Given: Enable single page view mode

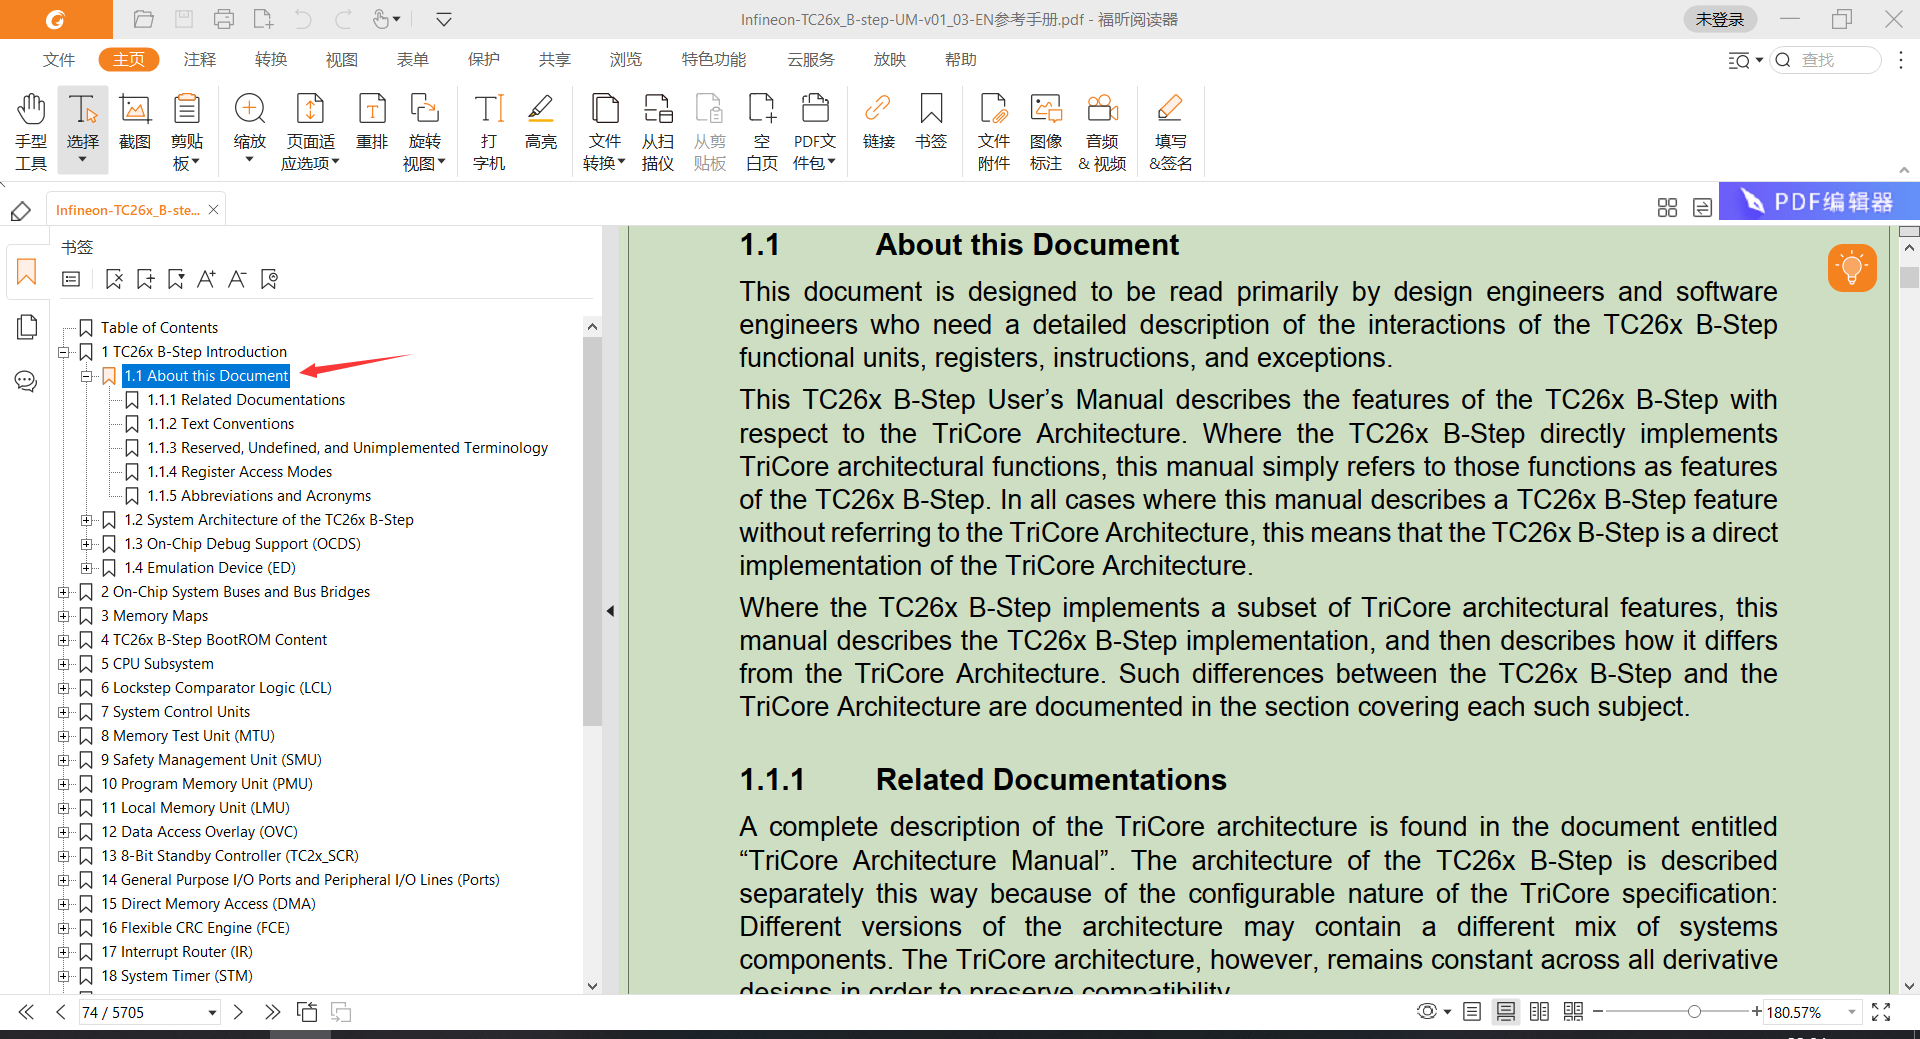Looking at the screenshot, I should click(1472, 1012).
